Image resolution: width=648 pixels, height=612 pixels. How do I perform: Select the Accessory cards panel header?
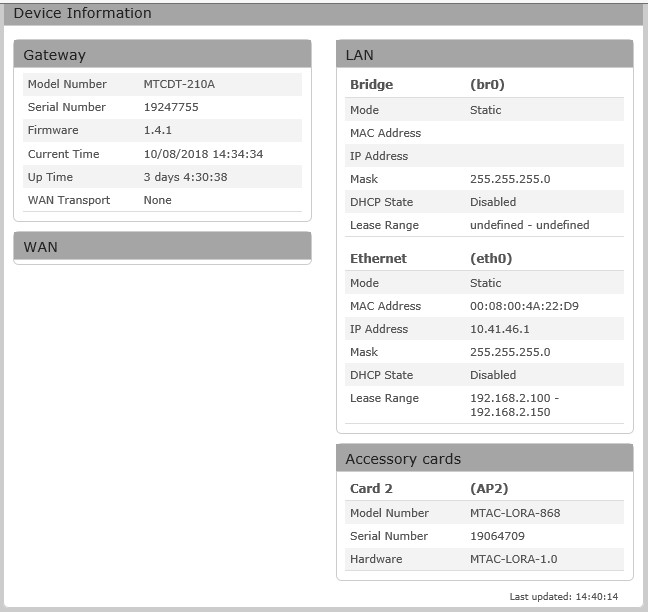pos(403,459)
